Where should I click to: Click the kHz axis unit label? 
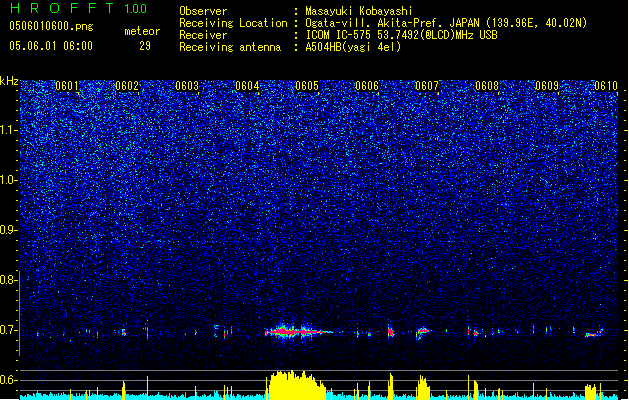tap(9, 81)
